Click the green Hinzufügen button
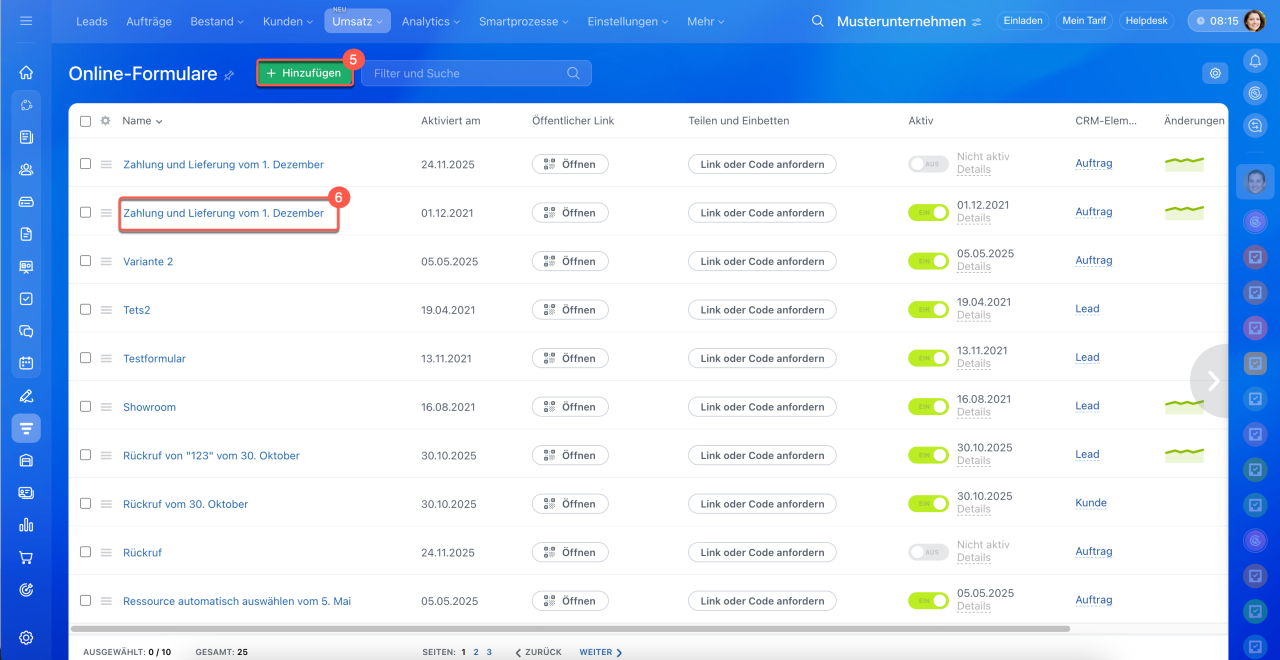 305,73
